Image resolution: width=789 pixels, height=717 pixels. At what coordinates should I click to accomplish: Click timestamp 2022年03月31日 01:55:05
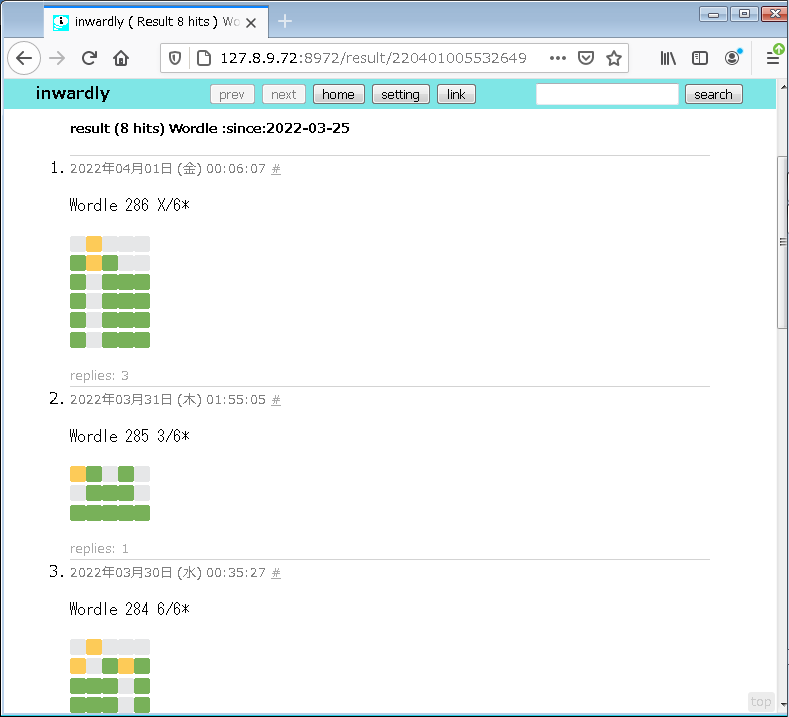[168, 400]
